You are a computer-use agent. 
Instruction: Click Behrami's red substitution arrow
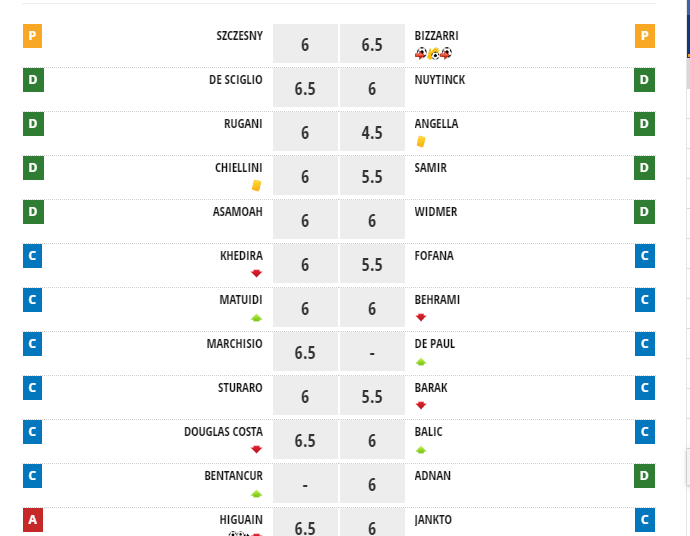(421, 317)
